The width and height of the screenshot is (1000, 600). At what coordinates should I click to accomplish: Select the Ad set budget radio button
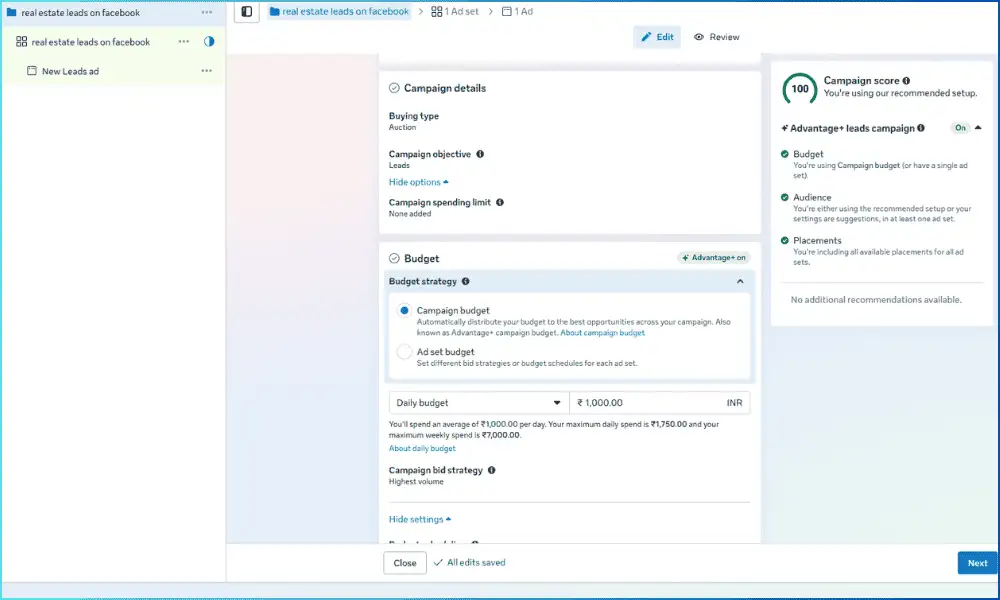coord(404,352)
